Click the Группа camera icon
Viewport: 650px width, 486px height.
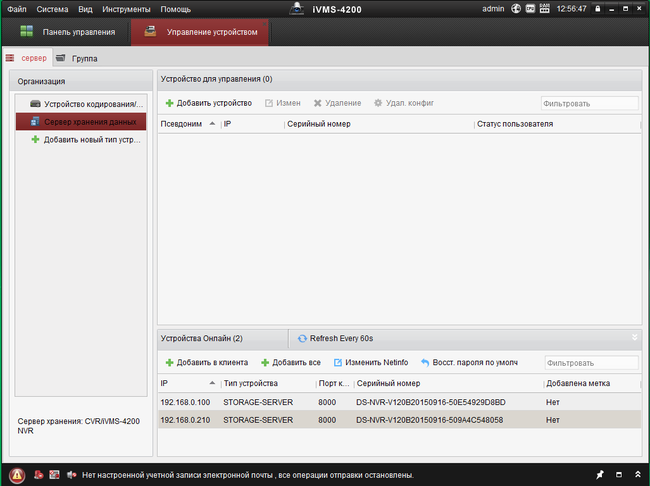point(61,58)
